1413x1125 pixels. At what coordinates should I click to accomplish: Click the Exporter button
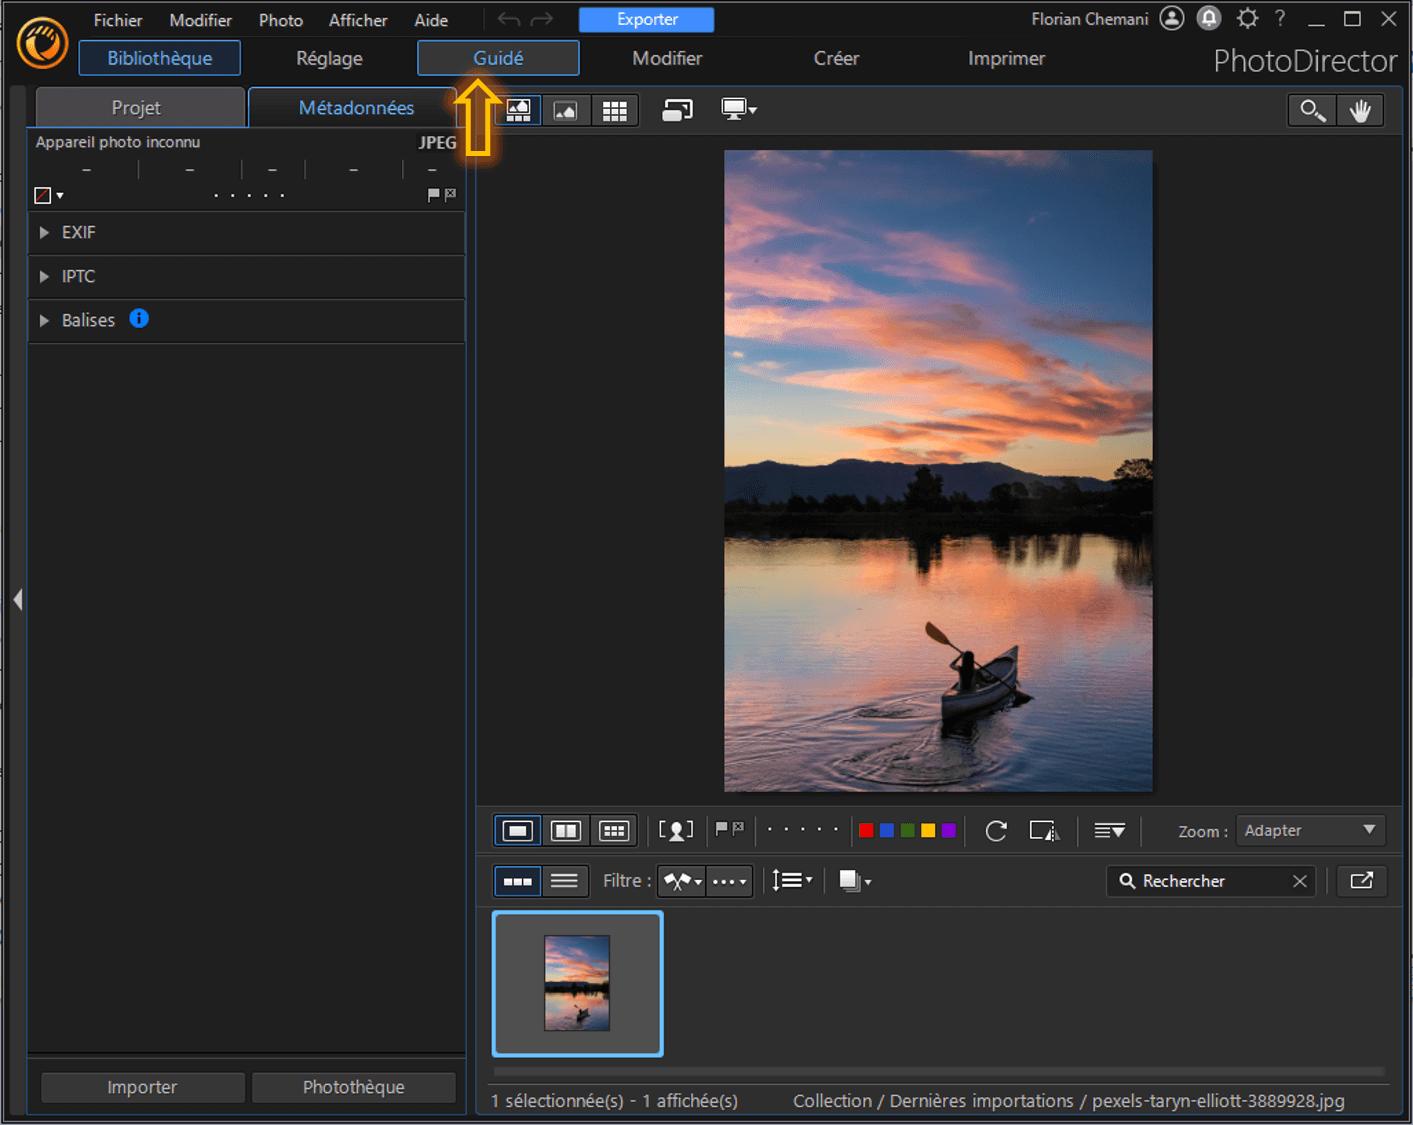[646, 19]
